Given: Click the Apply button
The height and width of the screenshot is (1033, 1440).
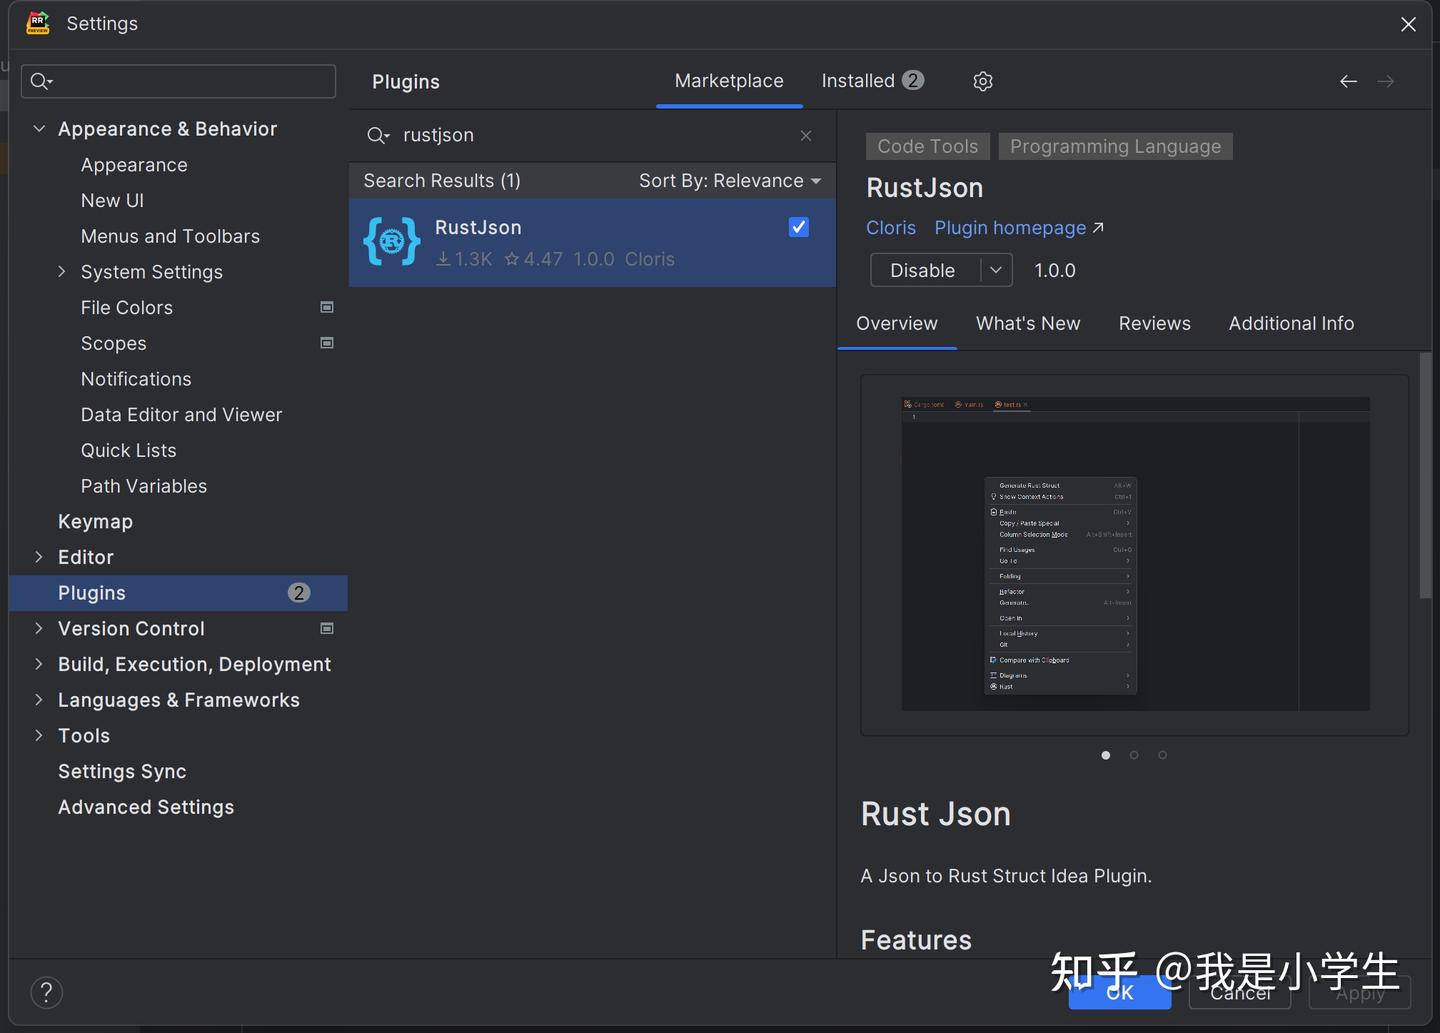Looking at the screenshot, I should (x=1360, y=993).
